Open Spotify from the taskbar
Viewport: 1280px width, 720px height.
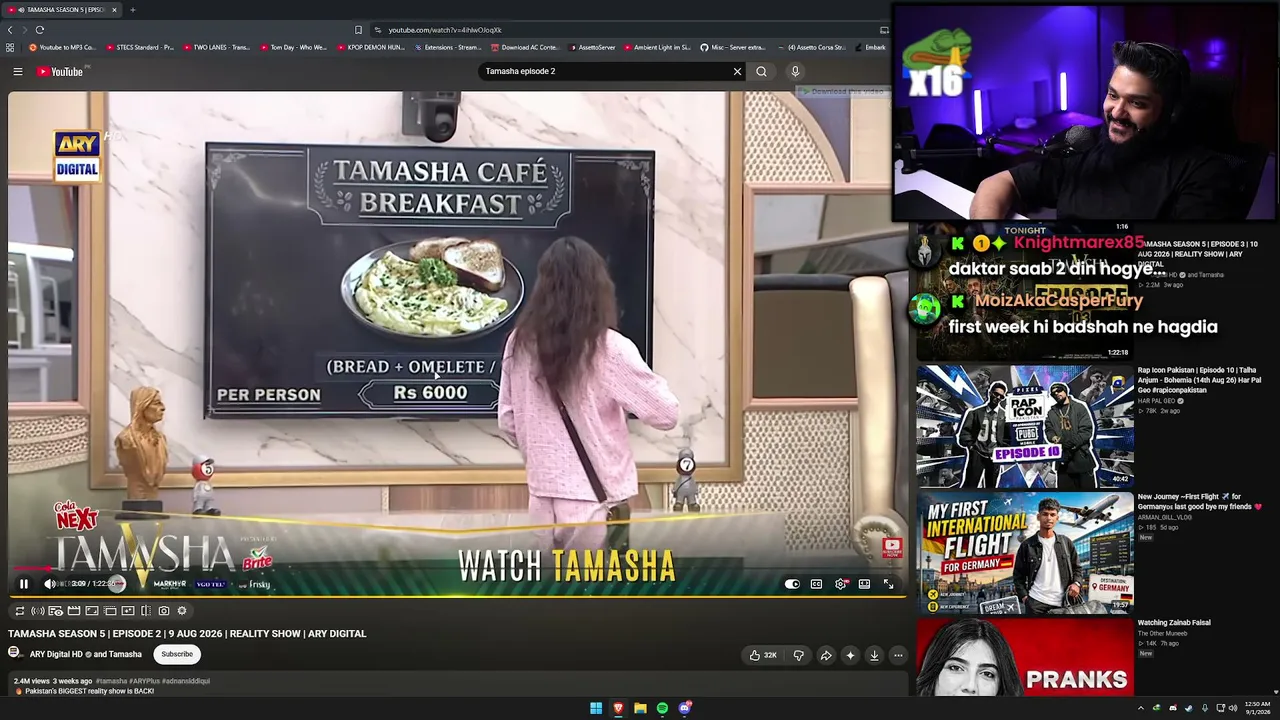pos(662,708)
